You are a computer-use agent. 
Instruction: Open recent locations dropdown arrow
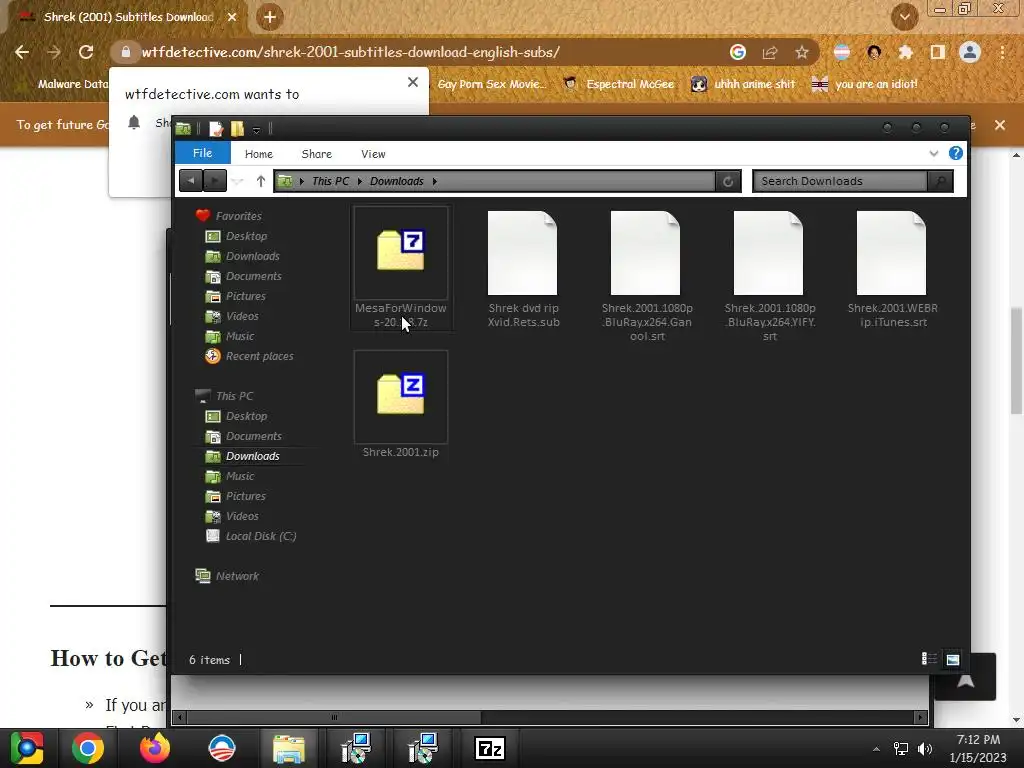coord(238,182)
